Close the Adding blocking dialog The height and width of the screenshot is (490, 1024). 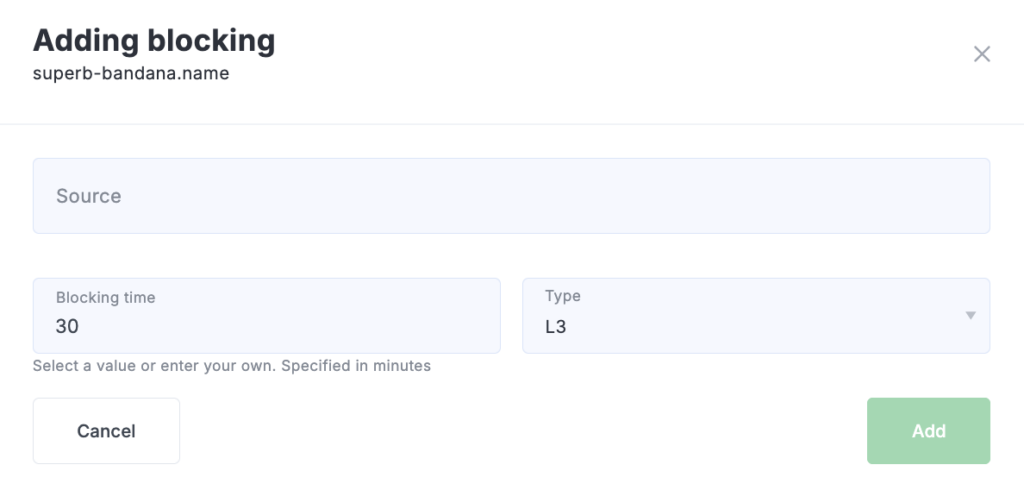point(981,54)
